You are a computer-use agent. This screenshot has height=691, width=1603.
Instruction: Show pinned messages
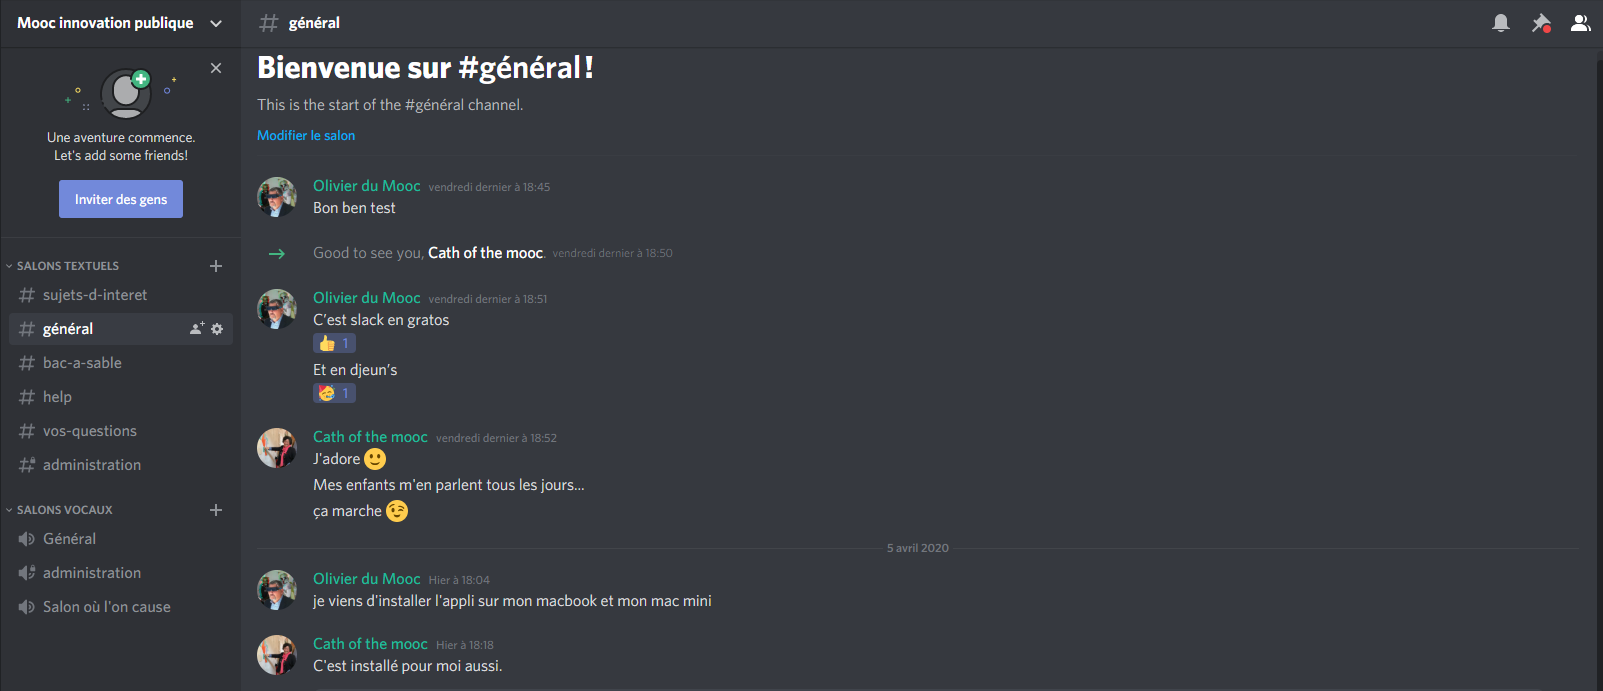coord(1541,23)
